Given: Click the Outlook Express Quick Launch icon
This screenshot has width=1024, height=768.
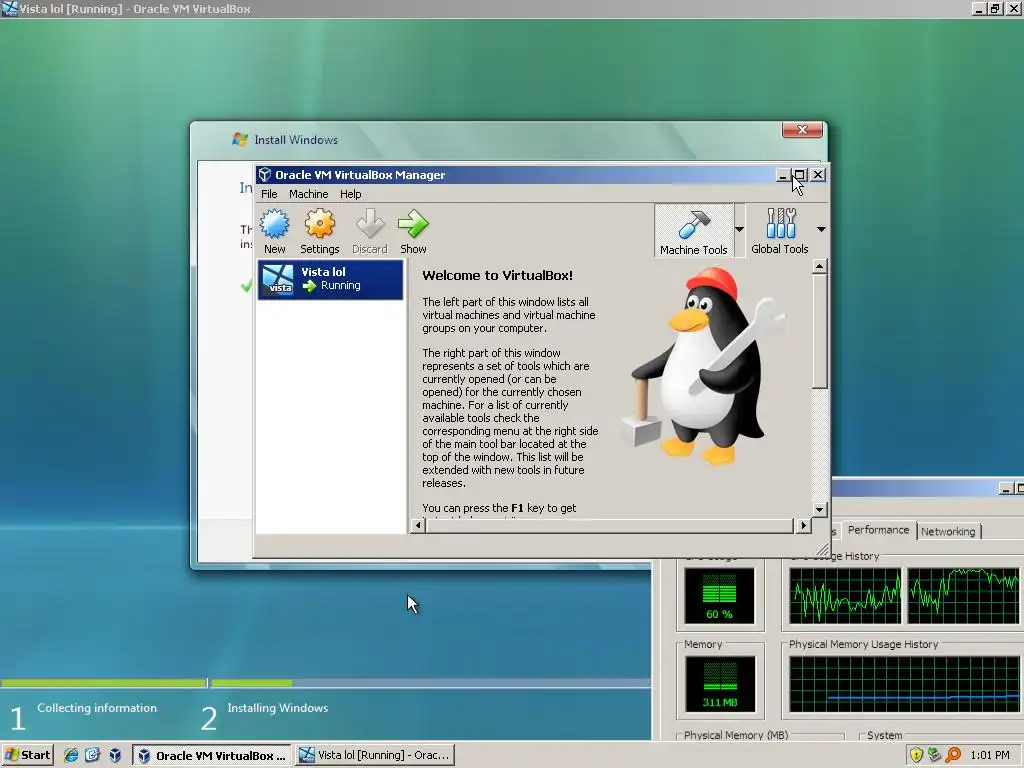Looking at the screenshot, I should 92,755.
